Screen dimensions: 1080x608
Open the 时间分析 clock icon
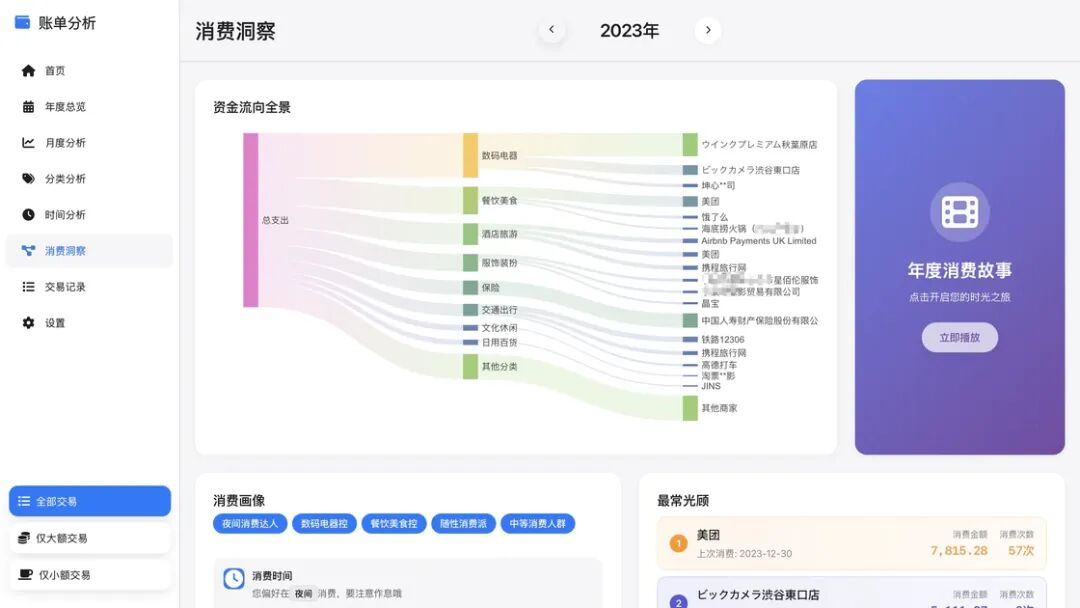(28, 215)
